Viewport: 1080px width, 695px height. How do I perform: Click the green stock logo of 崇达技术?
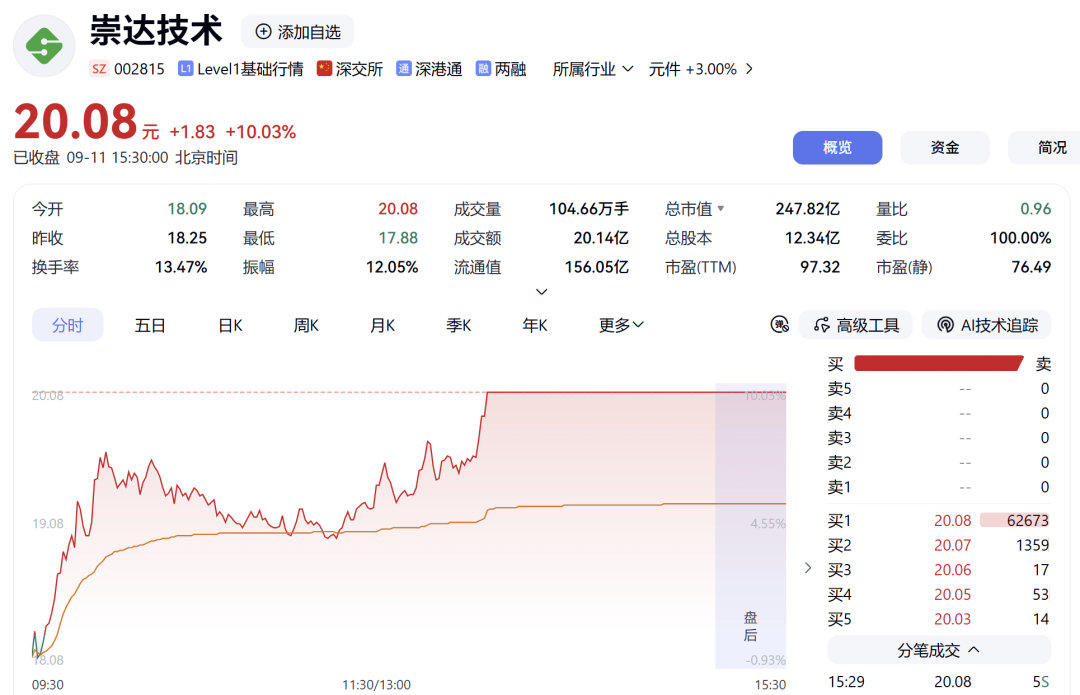pos(44,46)
